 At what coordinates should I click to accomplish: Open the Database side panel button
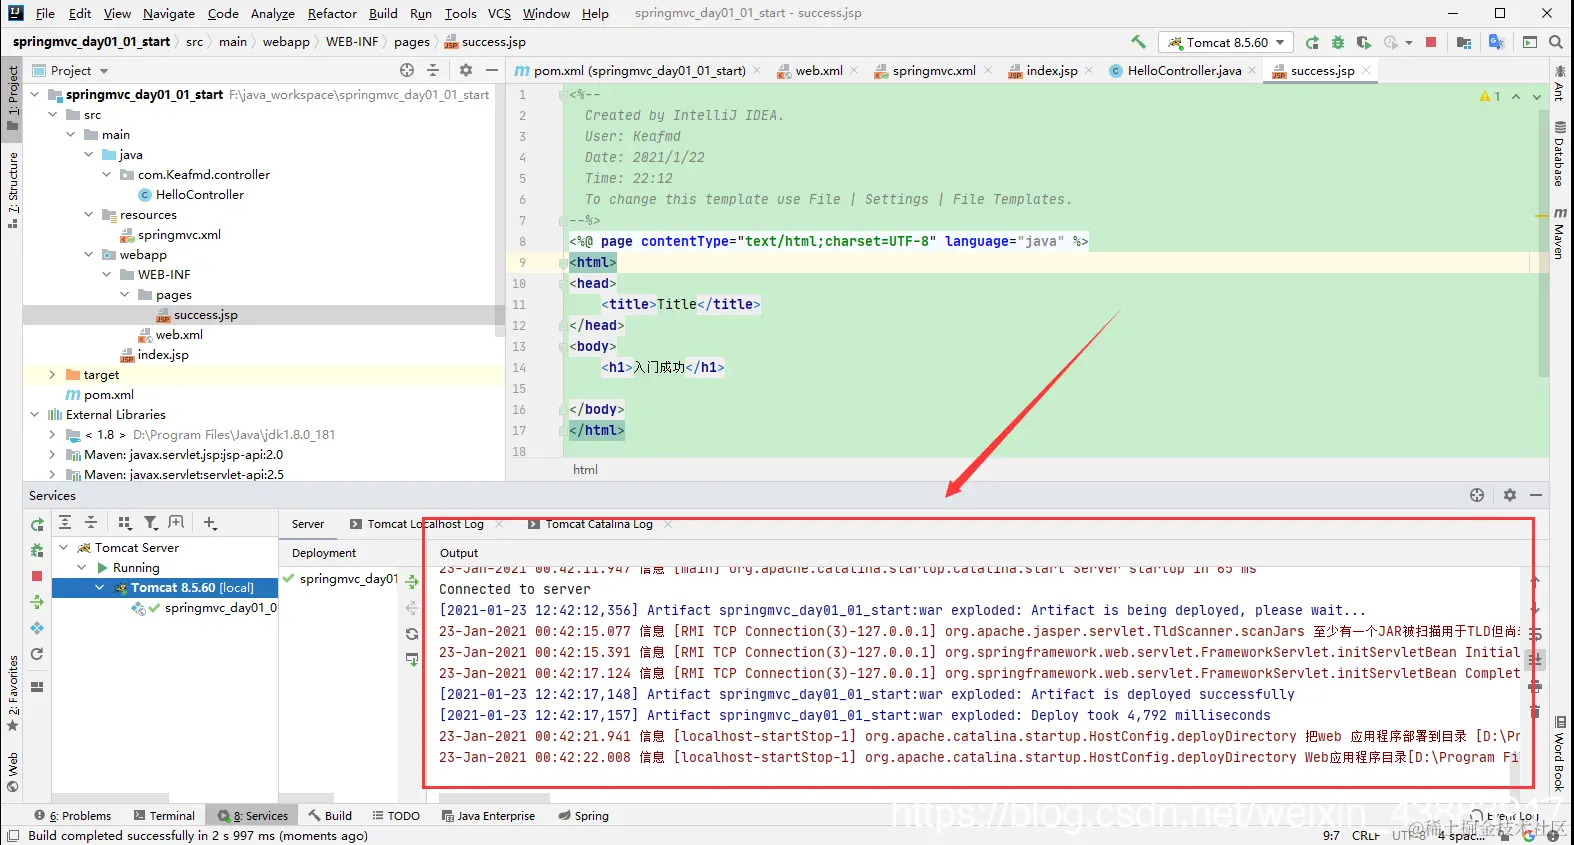[1560, 155]
